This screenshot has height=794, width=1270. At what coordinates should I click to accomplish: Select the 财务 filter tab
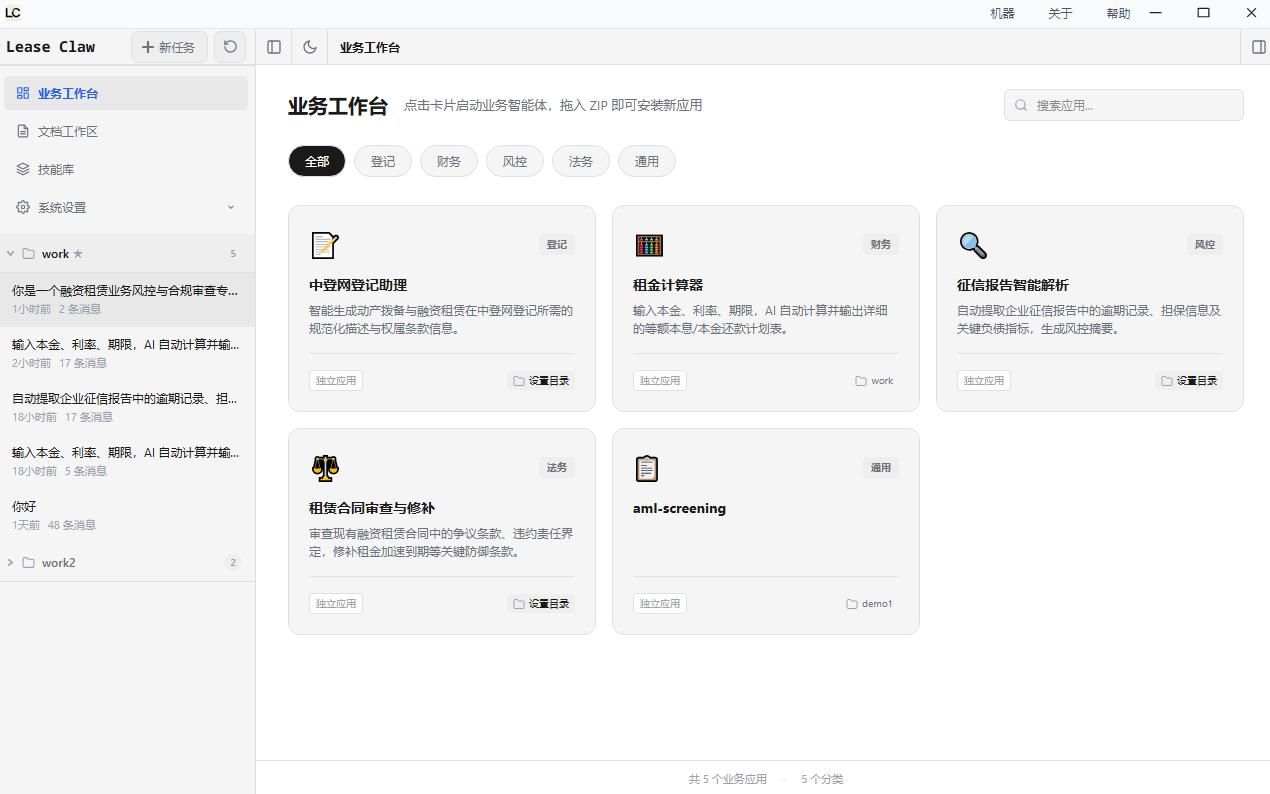tap(449, 161)
